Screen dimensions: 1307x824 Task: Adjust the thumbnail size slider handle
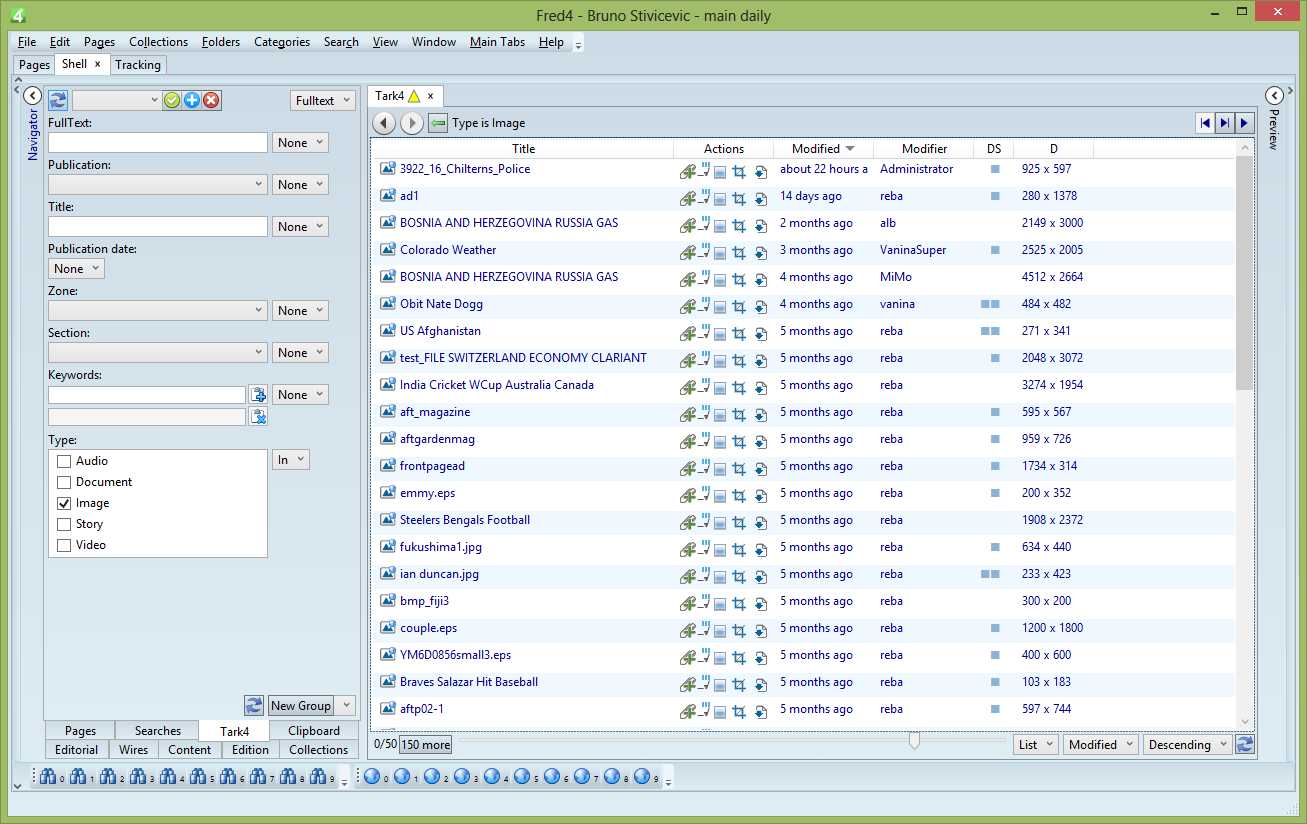click(x=913, y=740)
